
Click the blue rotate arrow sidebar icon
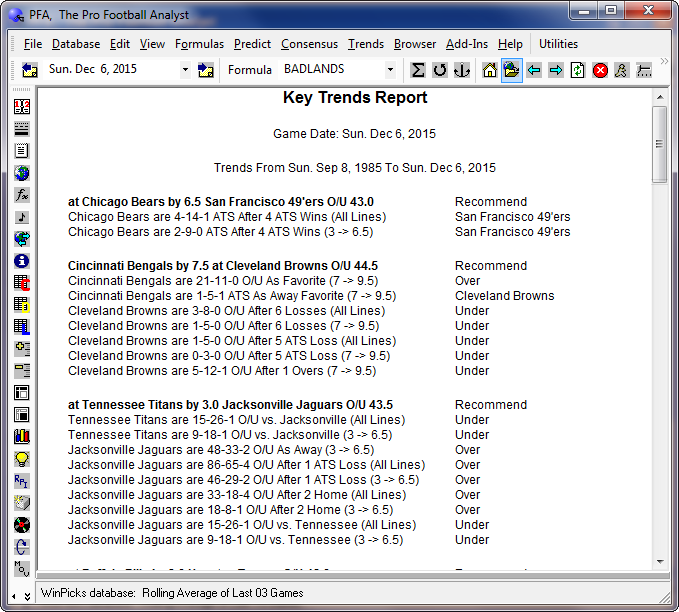[22, 547]
